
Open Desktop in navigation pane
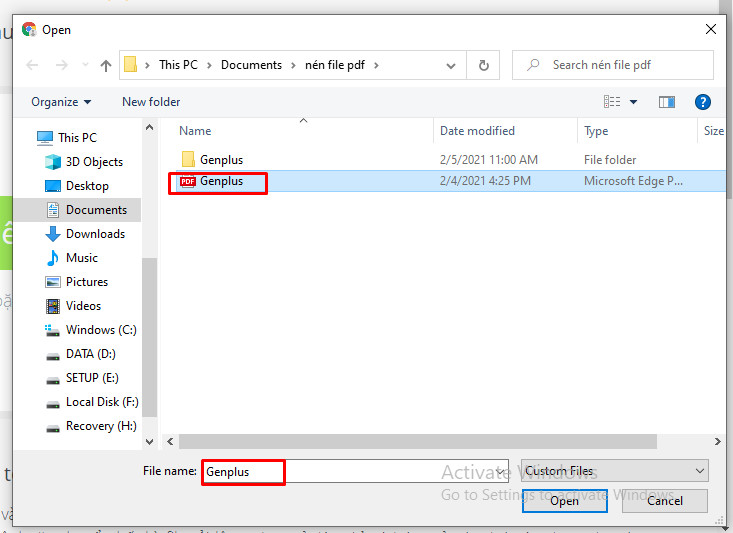[87, 186]
